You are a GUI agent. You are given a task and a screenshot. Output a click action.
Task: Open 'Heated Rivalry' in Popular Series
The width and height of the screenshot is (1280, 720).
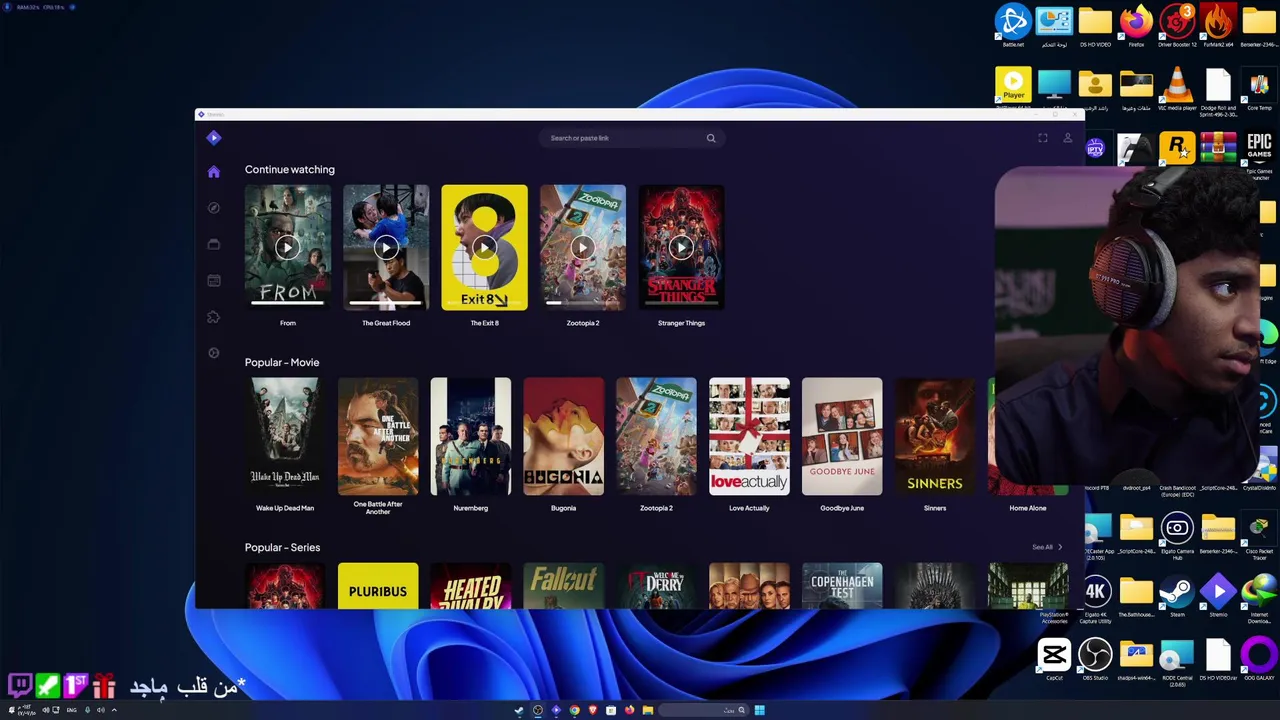470,586
